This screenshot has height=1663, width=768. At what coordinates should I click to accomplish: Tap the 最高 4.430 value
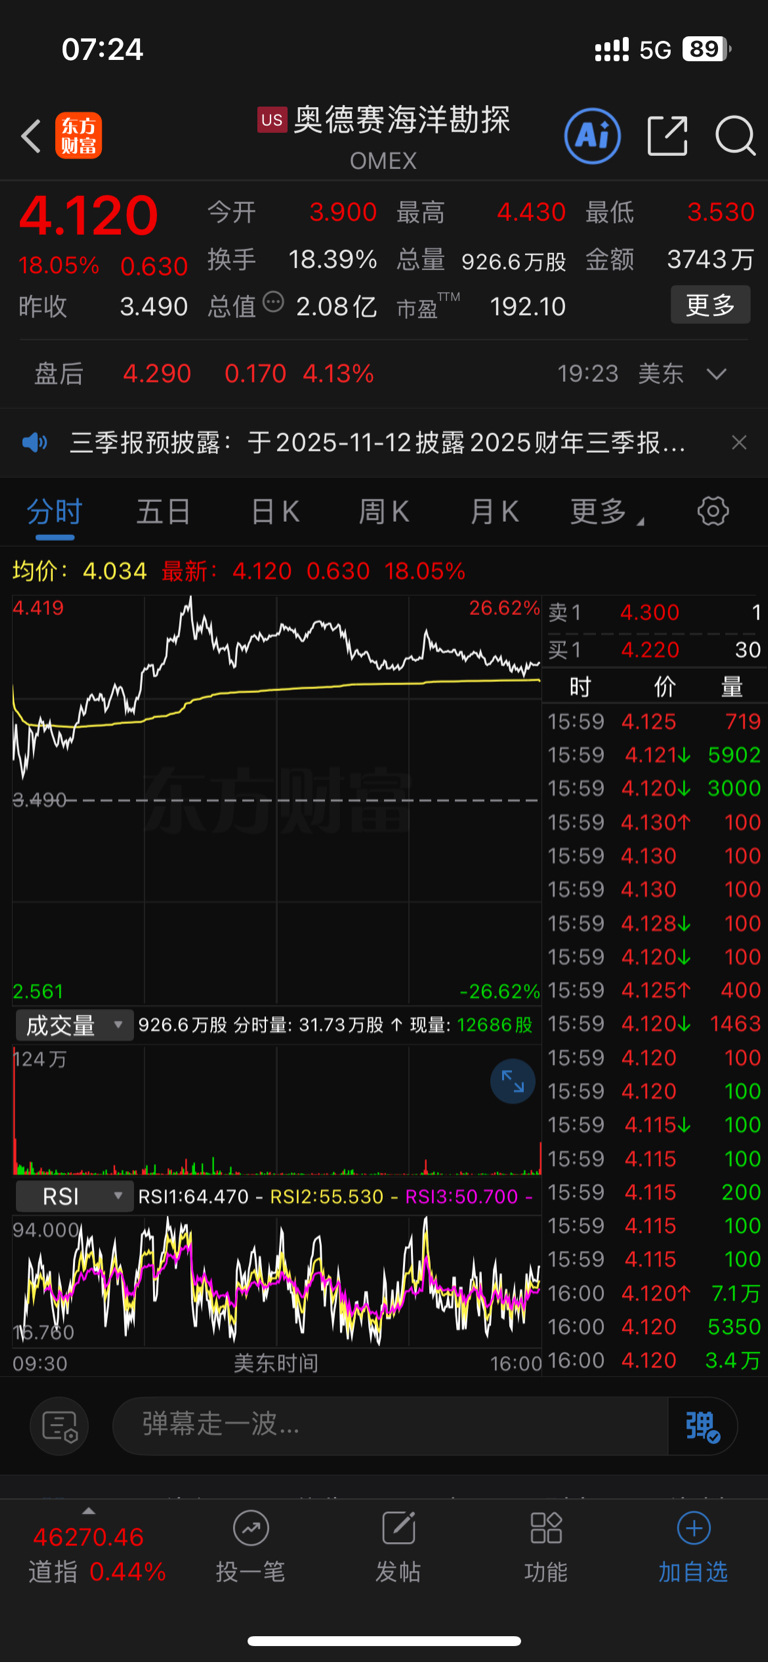pos(531,213)
